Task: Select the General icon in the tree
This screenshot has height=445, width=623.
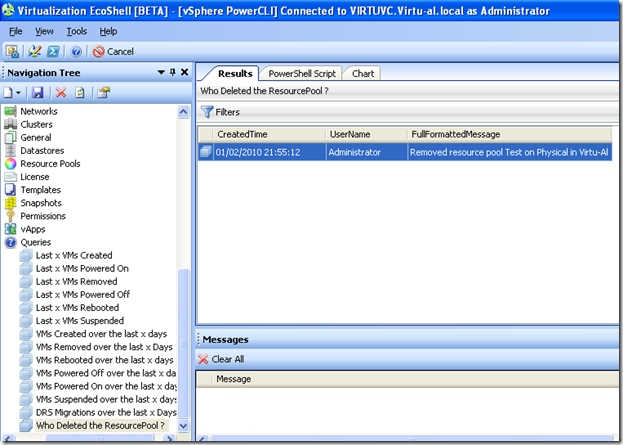Action: pyautogui.click(x=10, y=137)
